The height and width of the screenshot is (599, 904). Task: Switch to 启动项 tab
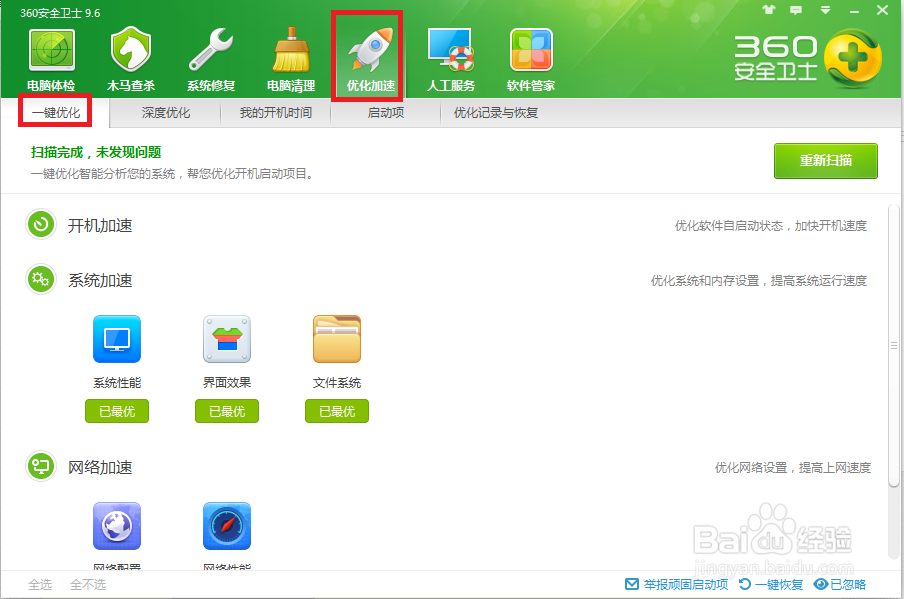(x=386, y=112)
